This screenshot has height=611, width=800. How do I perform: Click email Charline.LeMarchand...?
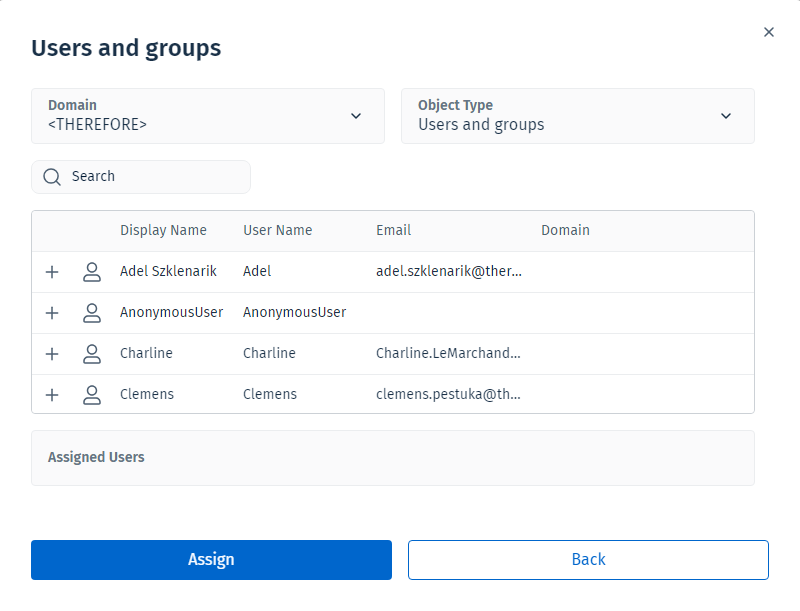pos(448,353)
